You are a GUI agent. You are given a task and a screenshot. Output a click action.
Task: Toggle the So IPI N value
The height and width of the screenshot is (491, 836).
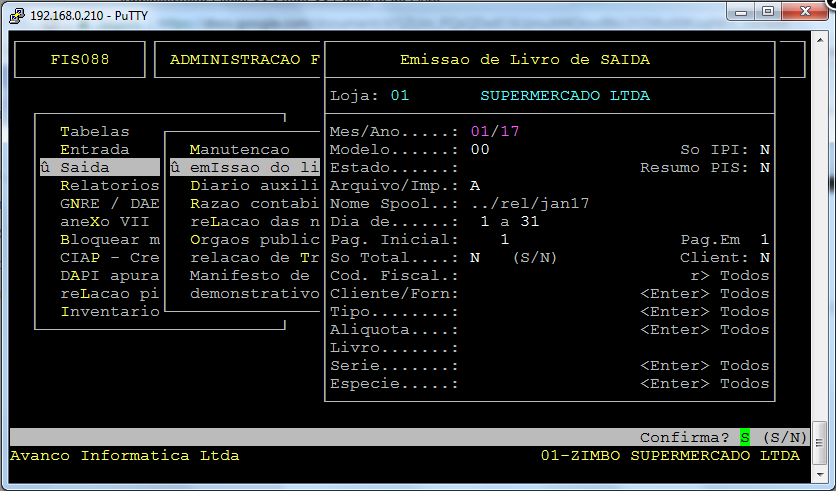point(765,149)
